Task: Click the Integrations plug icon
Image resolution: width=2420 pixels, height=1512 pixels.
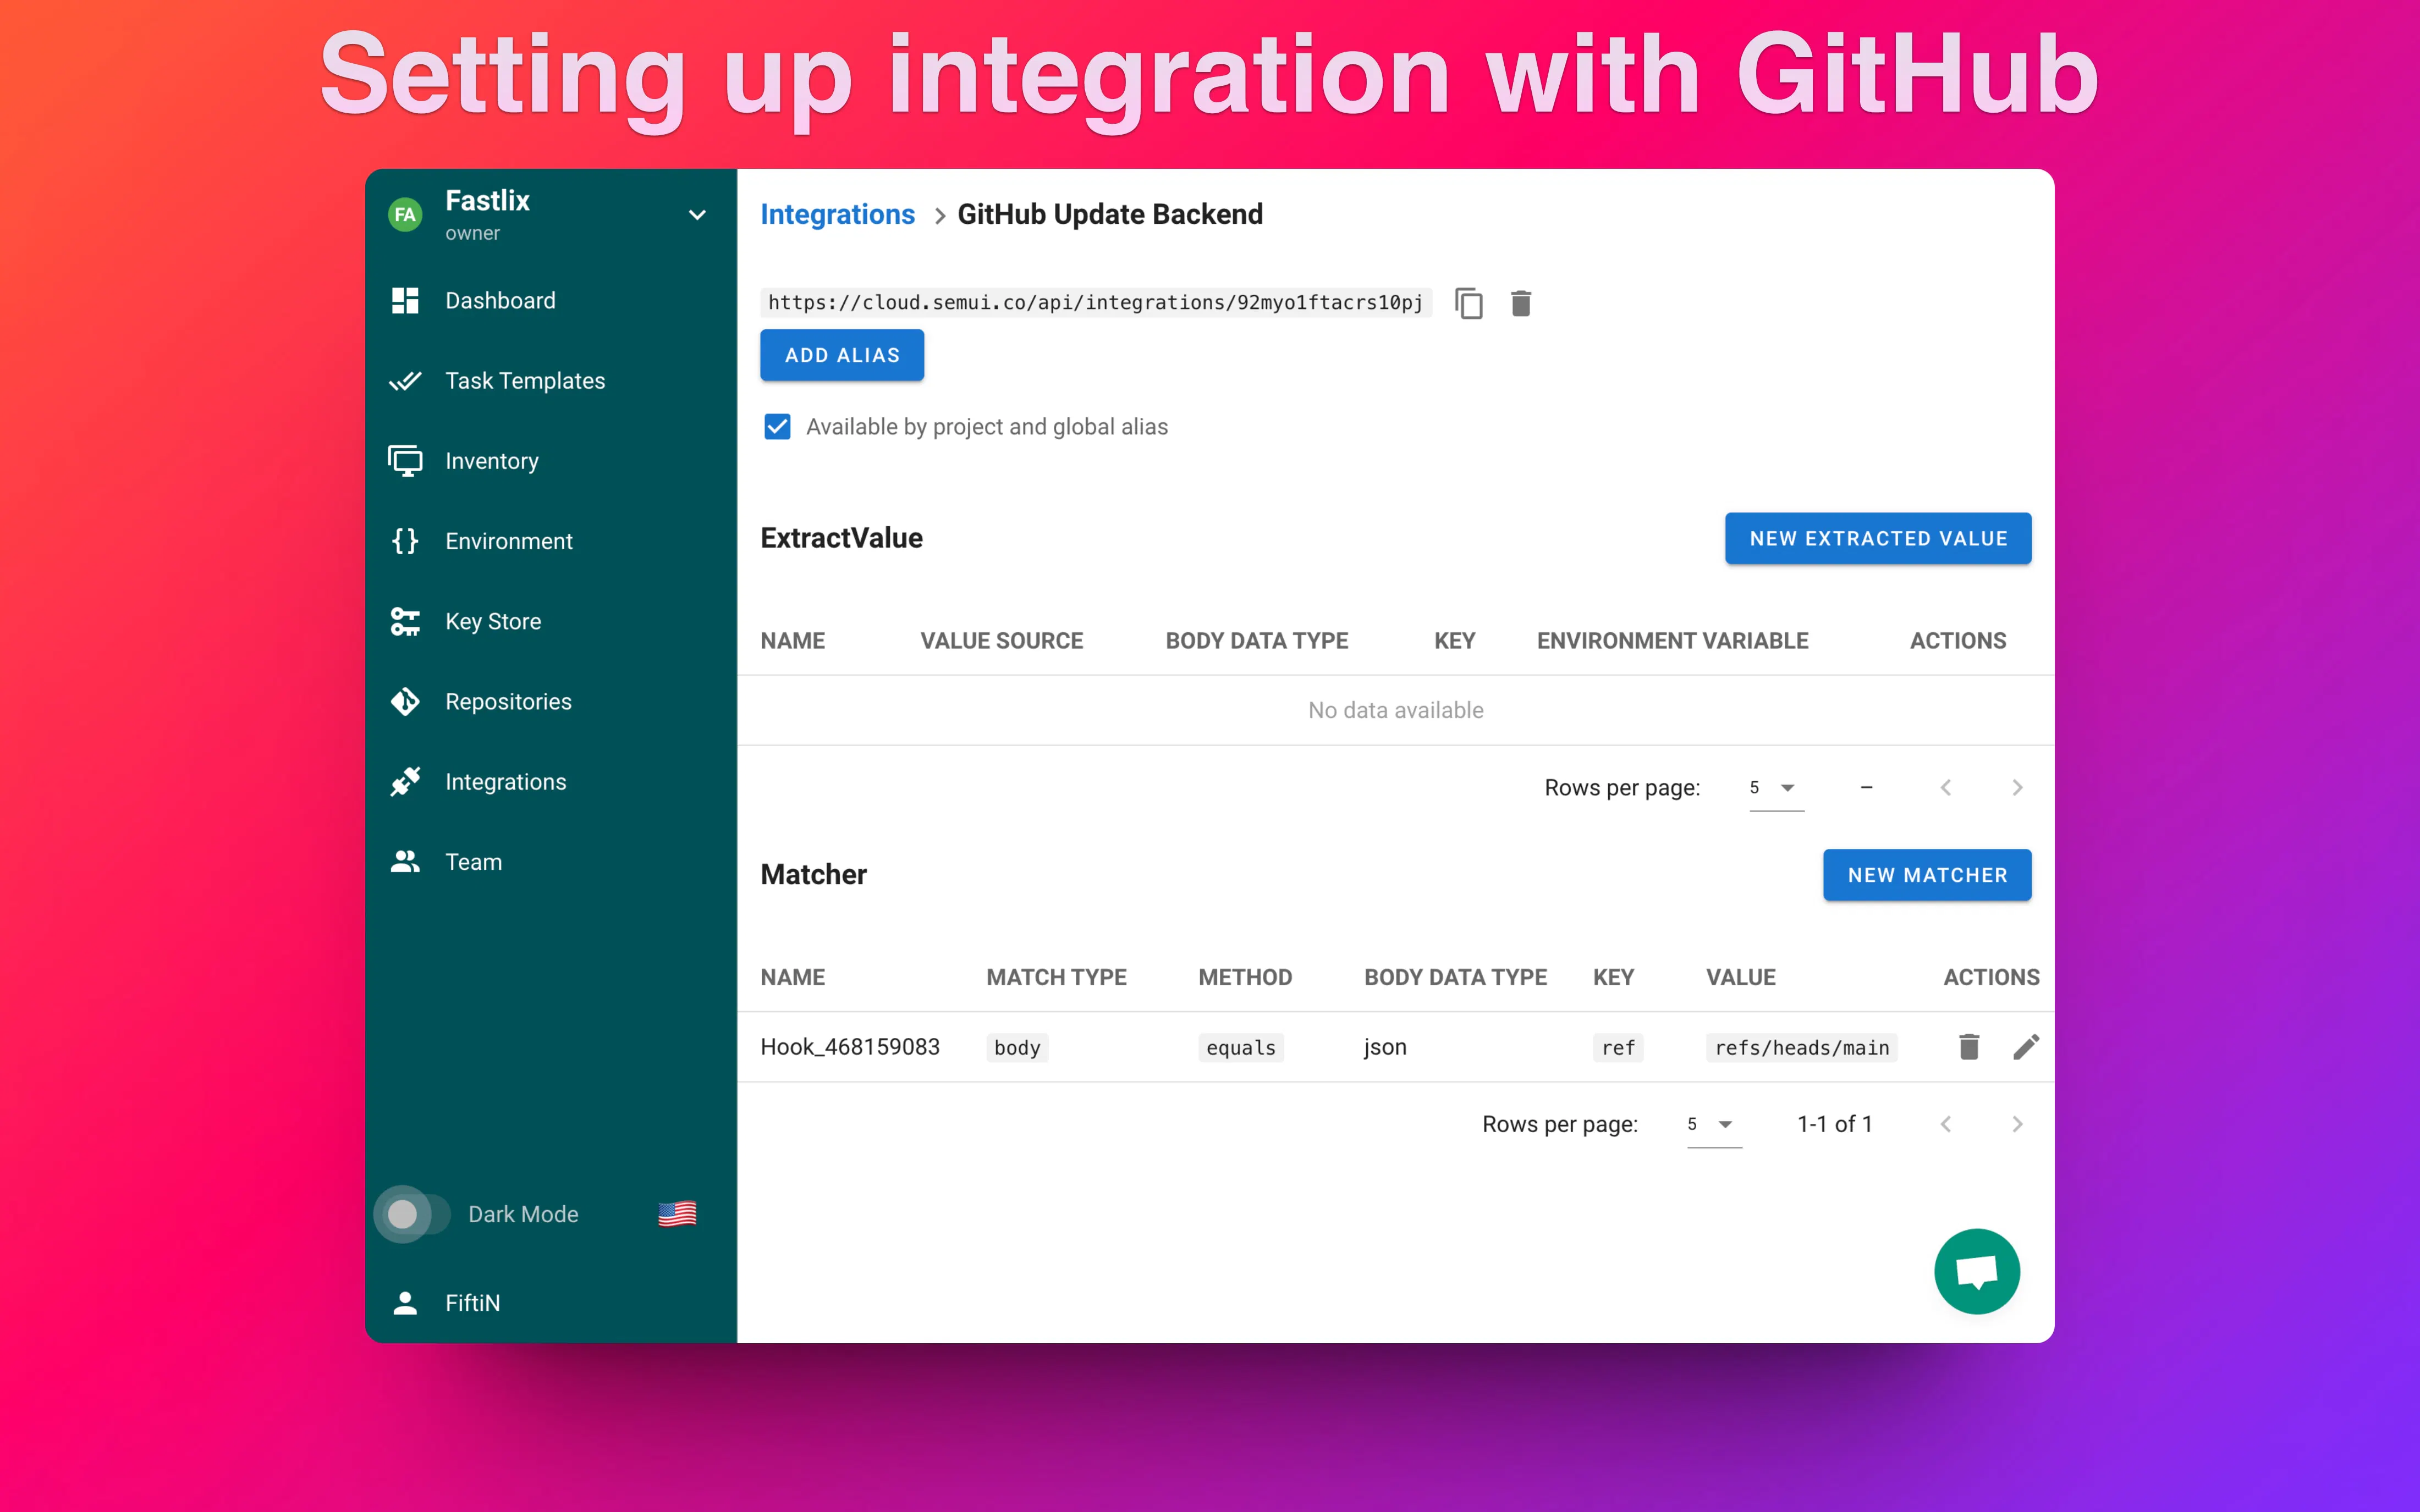Action: tap(405, 781)
